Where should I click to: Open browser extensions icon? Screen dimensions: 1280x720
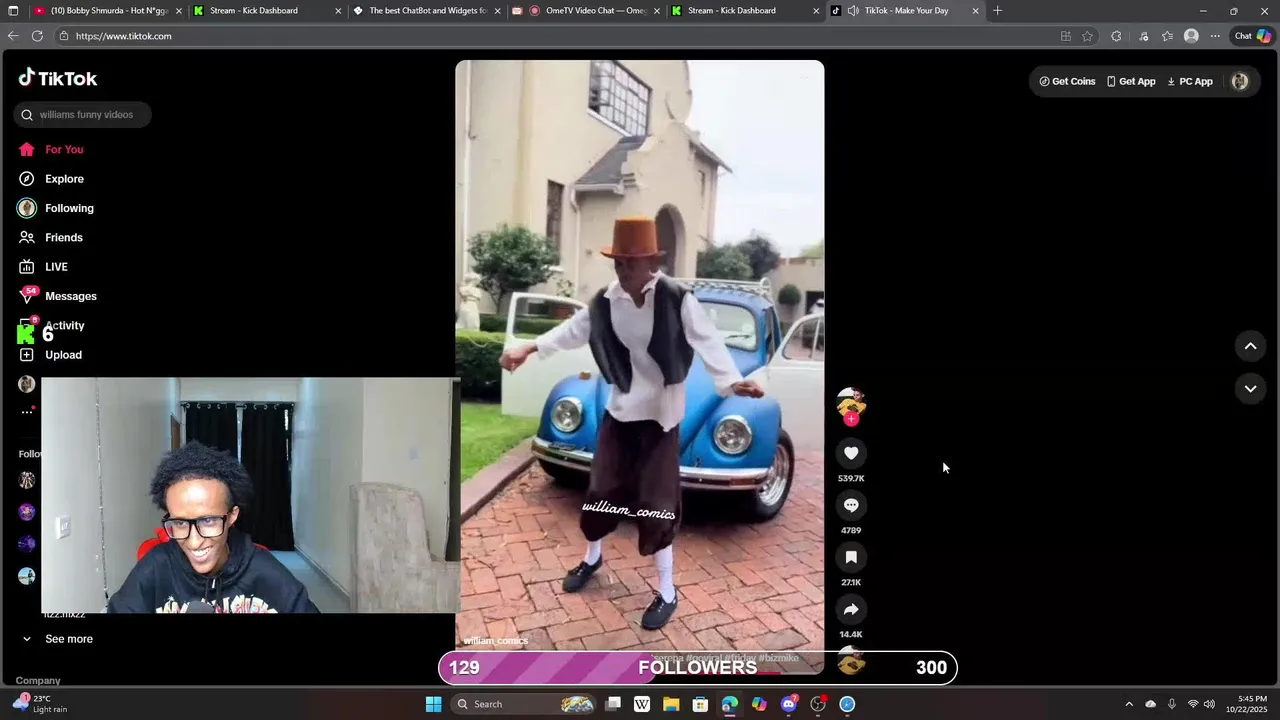(x=1116, y=36)
